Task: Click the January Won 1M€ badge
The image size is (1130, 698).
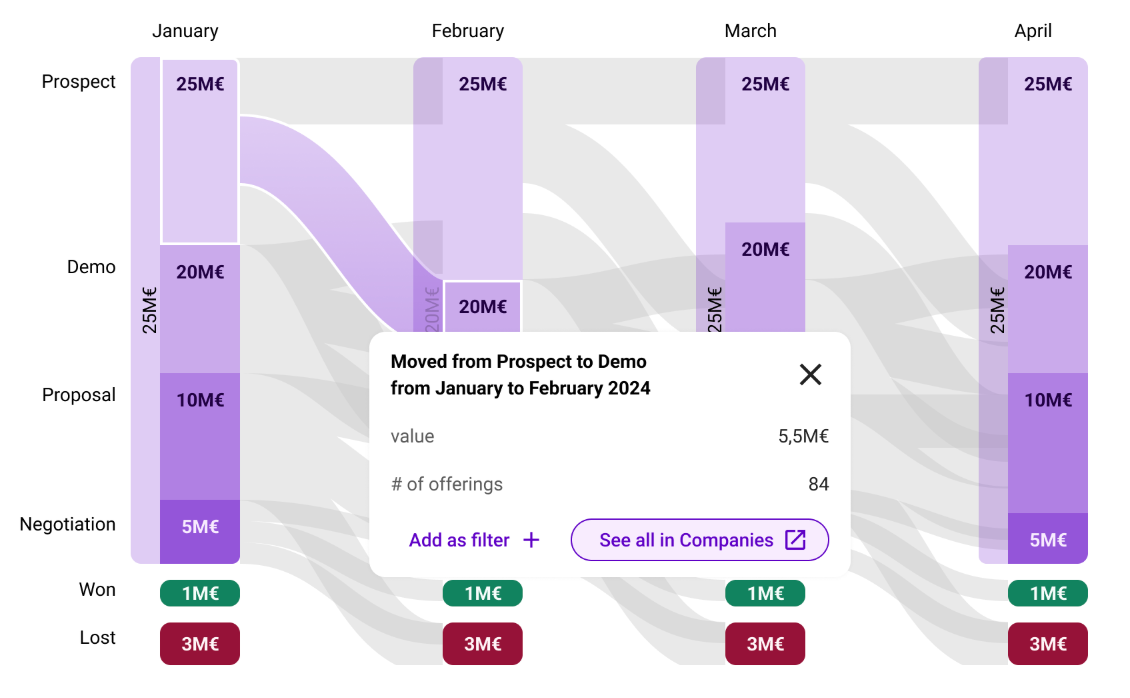Action: coord(200,593)
